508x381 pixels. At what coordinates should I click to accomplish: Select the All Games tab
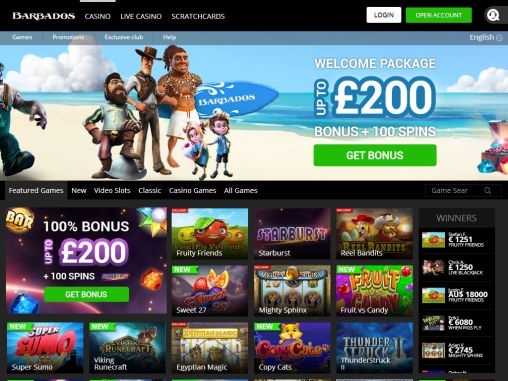(x=241, y=191)
